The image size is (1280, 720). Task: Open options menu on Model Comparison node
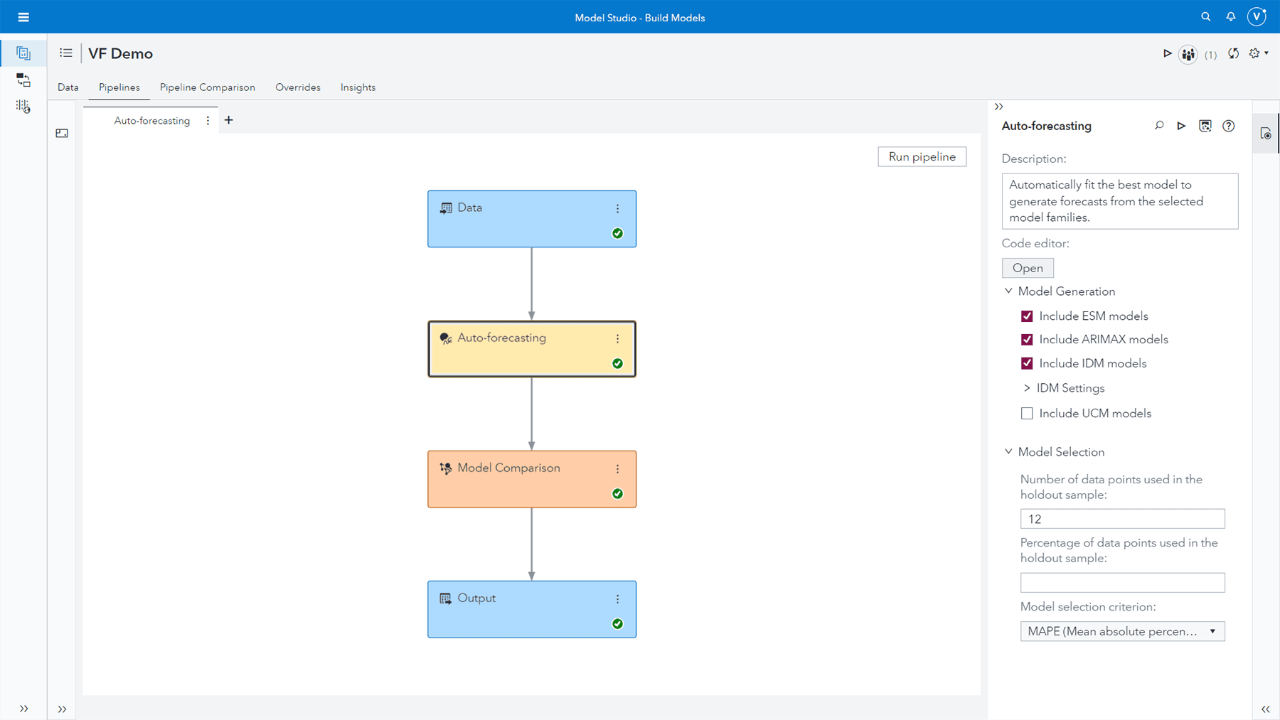pos(617,469)
